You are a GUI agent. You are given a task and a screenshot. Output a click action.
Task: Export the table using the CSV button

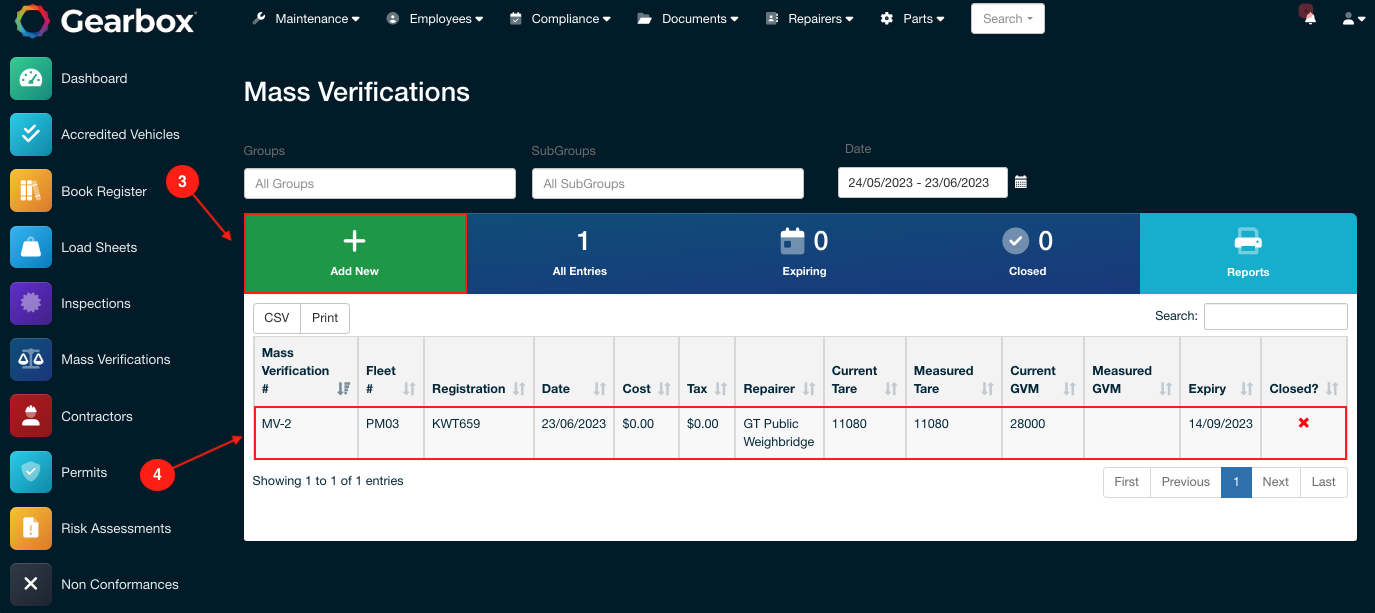(x=276, y=317)
